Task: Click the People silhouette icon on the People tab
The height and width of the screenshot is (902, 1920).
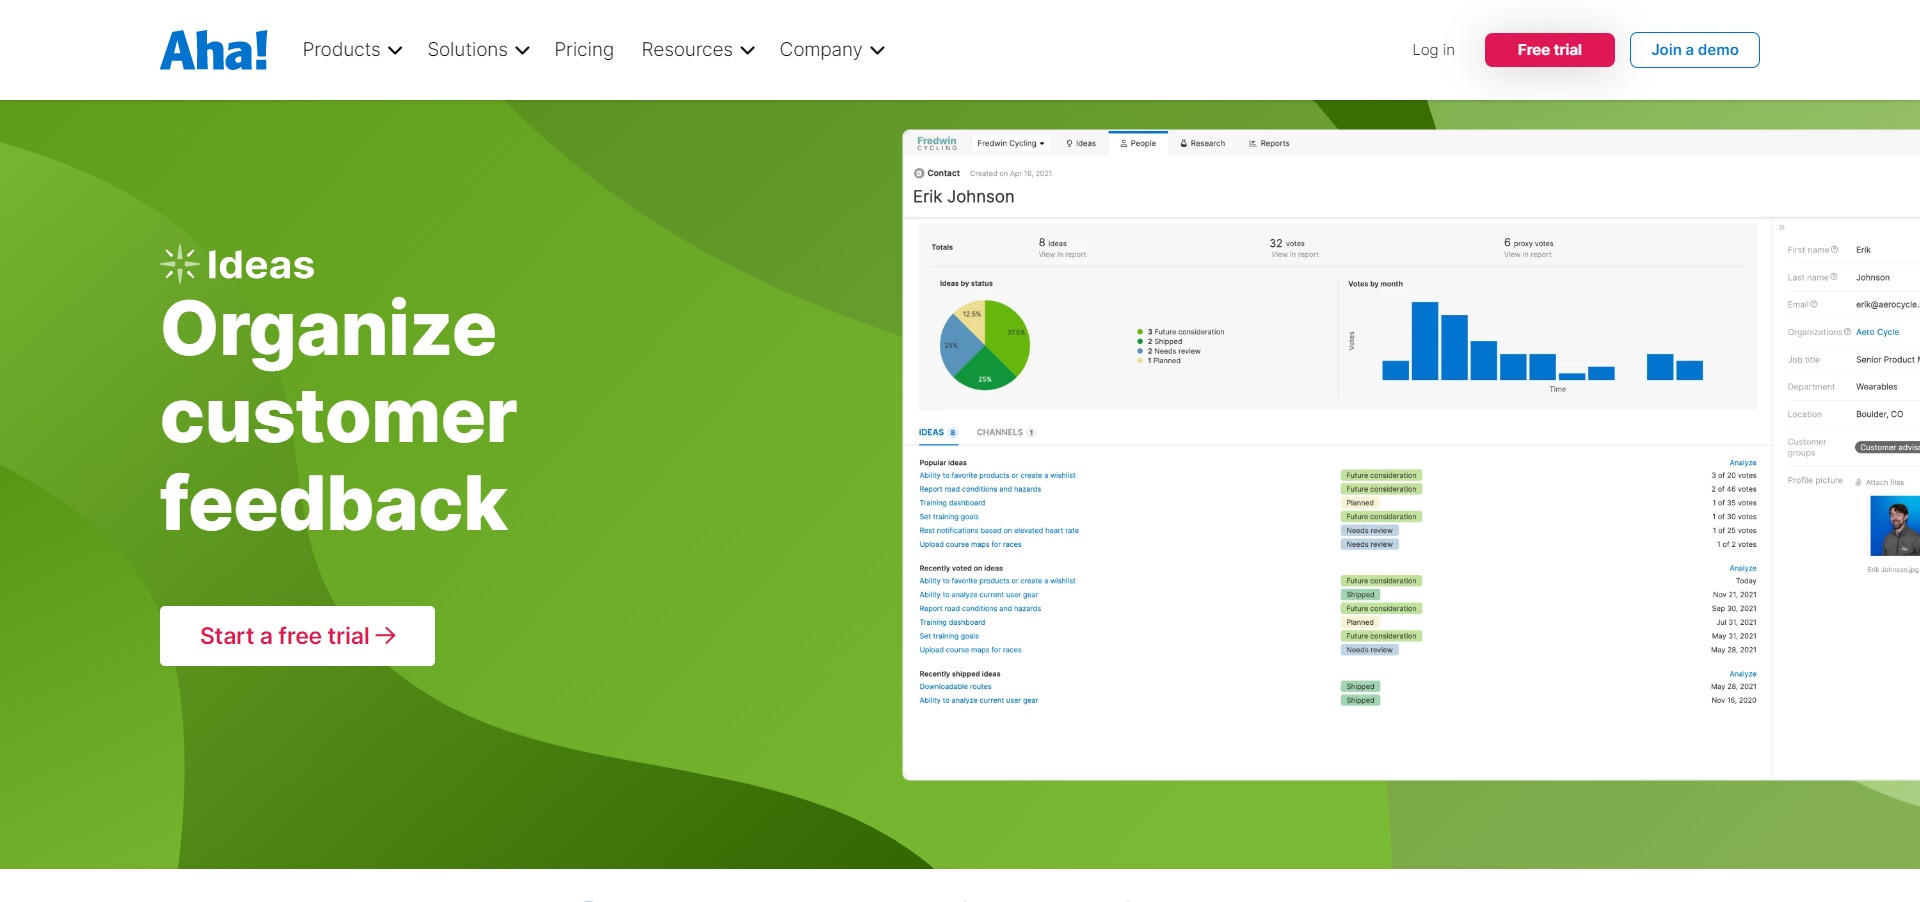Action: point(1124,143)
